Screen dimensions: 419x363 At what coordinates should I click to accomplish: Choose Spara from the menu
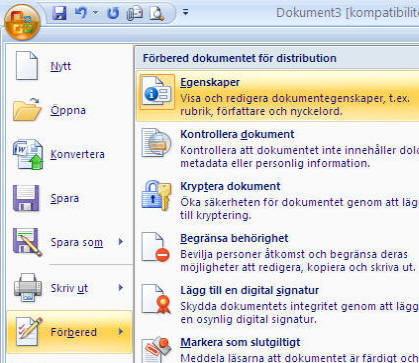(x=65, y=198)
